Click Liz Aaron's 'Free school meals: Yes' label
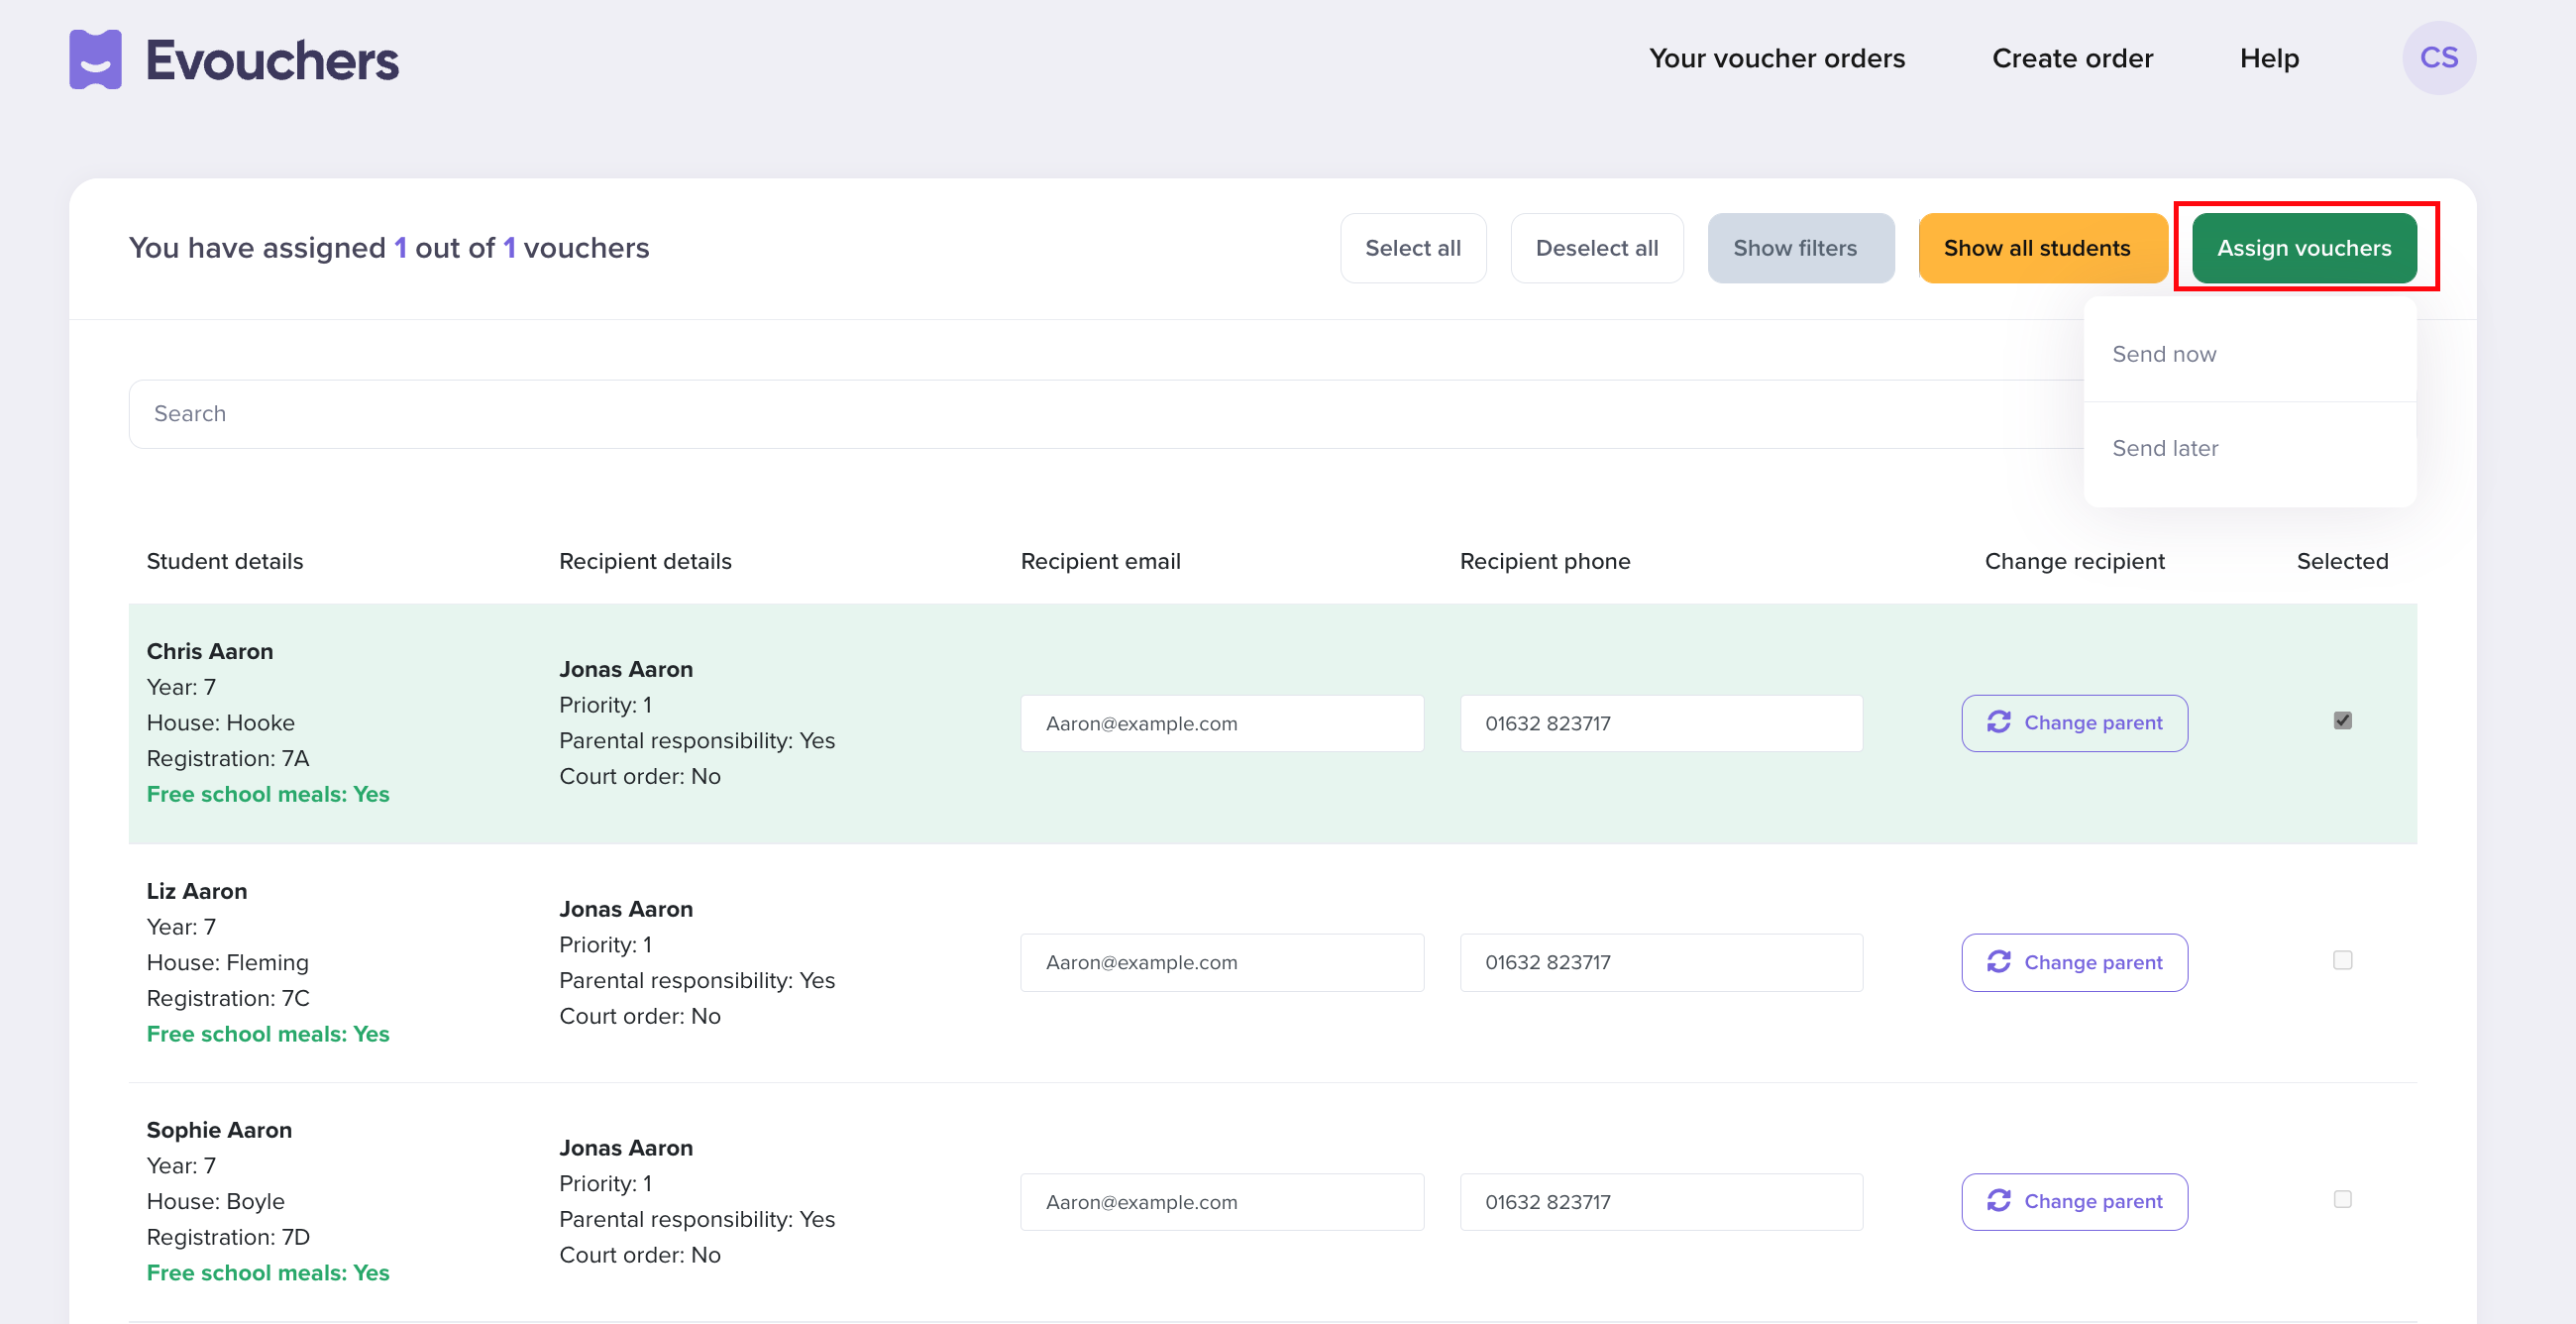Screen dimensions: 2576x1324 (x=267, y=1033)
